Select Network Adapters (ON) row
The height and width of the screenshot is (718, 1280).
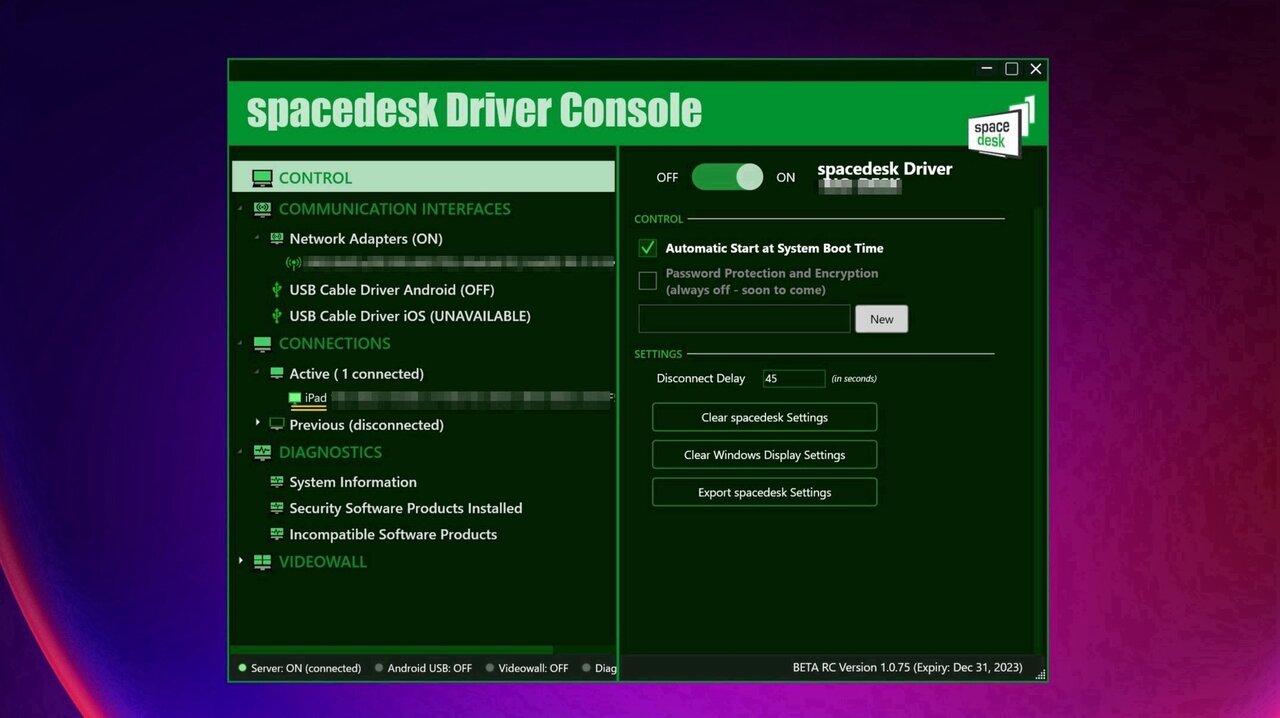[x=366, y=239]
